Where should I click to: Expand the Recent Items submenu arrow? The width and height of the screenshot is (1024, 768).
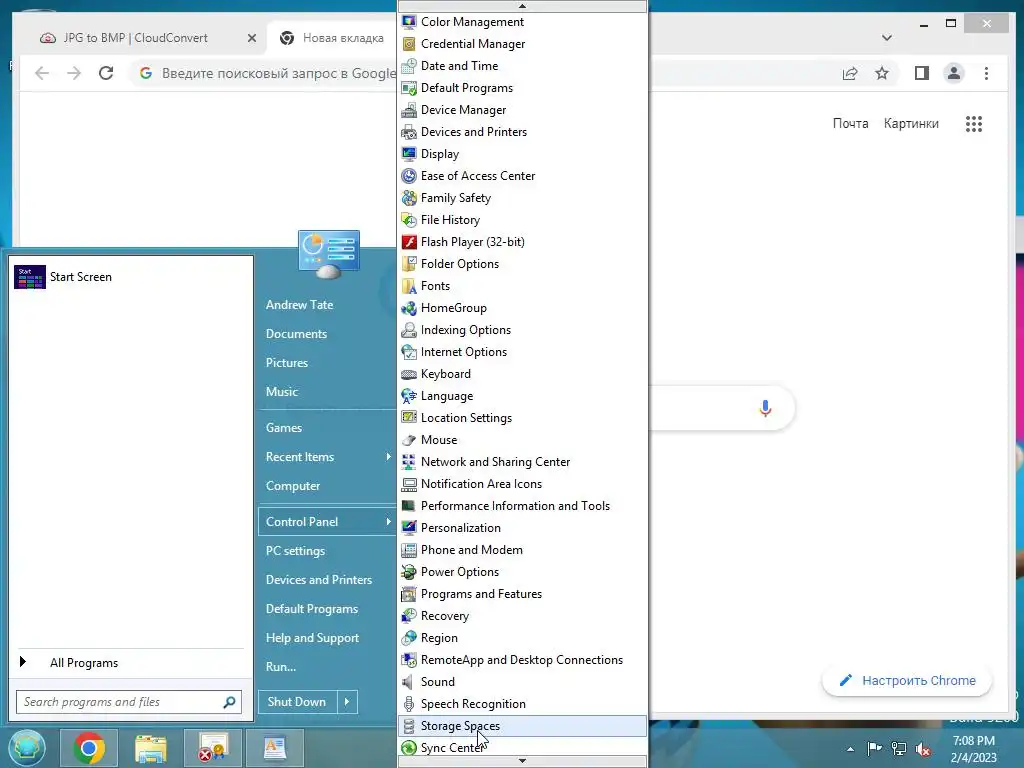coord(389,456)
